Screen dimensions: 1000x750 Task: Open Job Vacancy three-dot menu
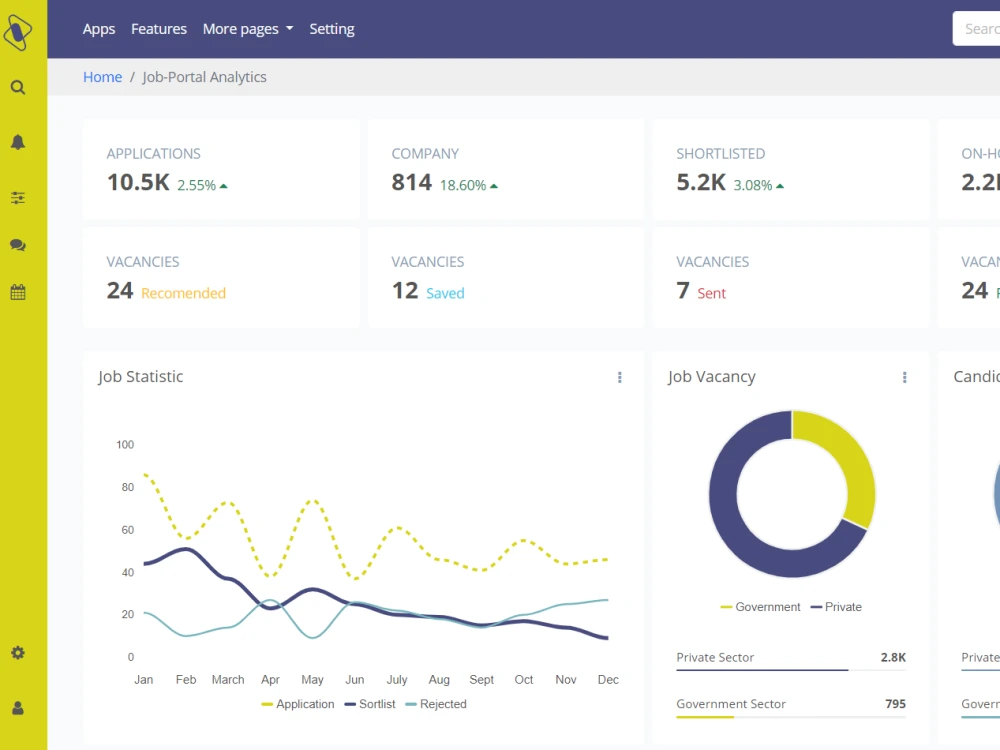pyautogui.click(x=904, y=378)
